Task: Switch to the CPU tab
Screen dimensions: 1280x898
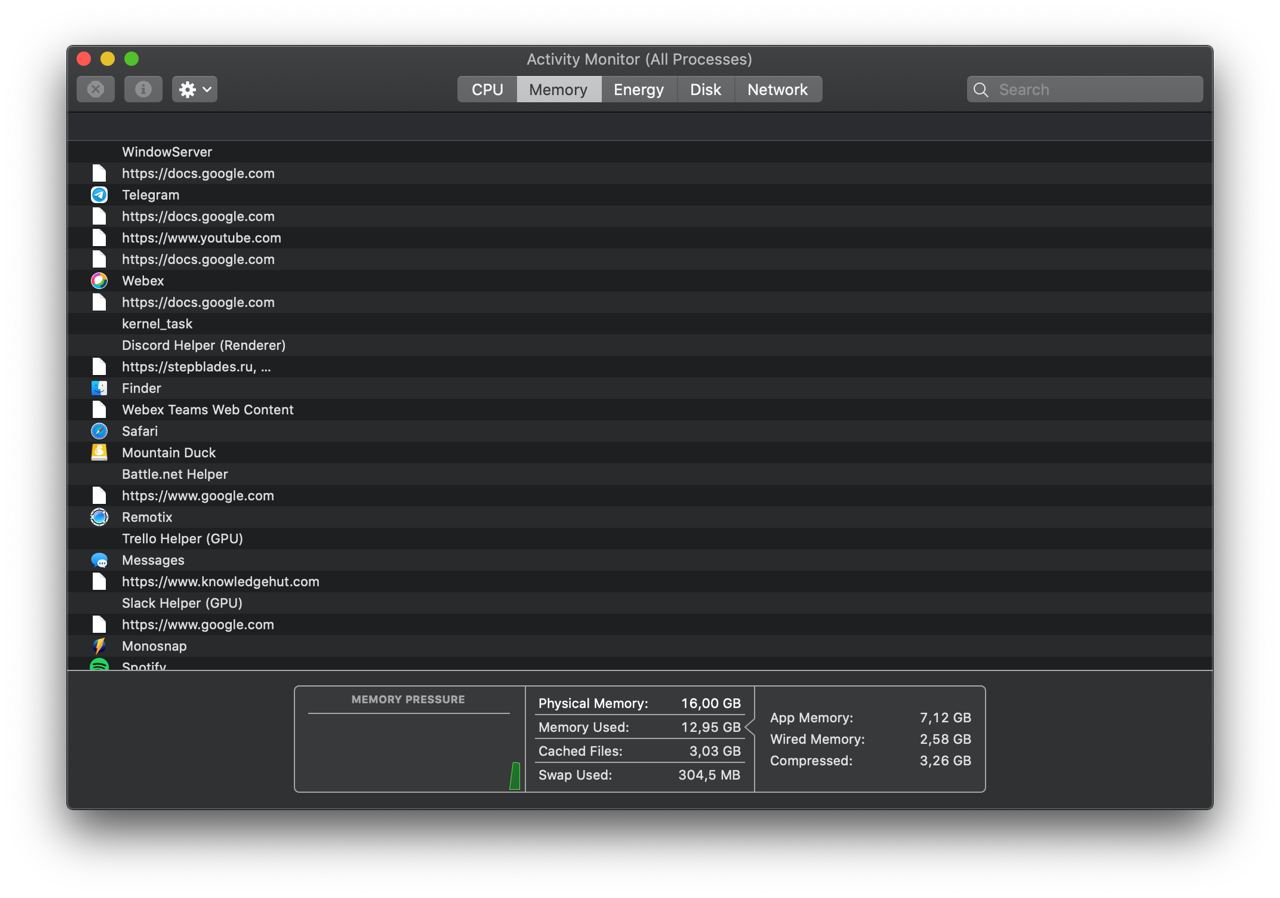Action: click(487, 89)
